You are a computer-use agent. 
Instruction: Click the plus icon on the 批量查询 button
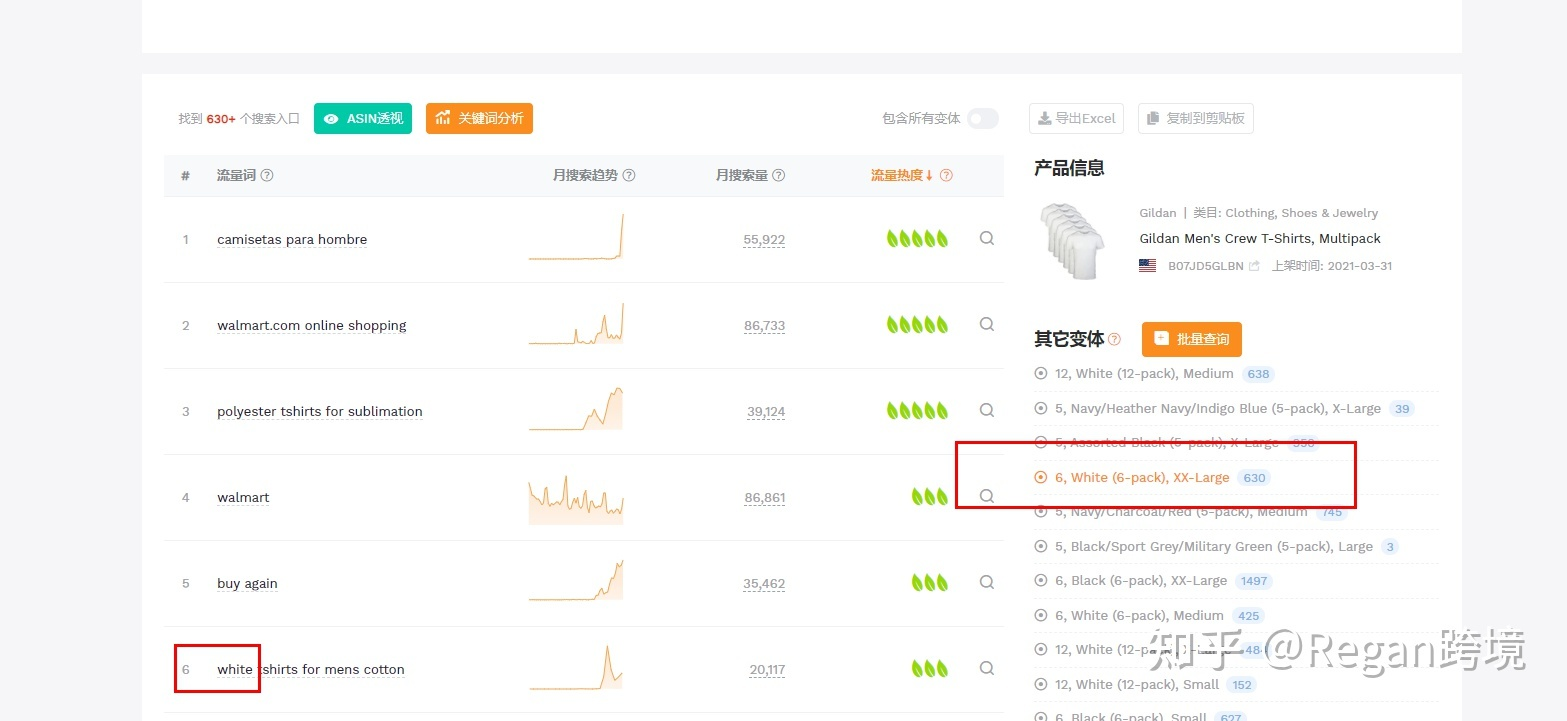(1163, 339)
